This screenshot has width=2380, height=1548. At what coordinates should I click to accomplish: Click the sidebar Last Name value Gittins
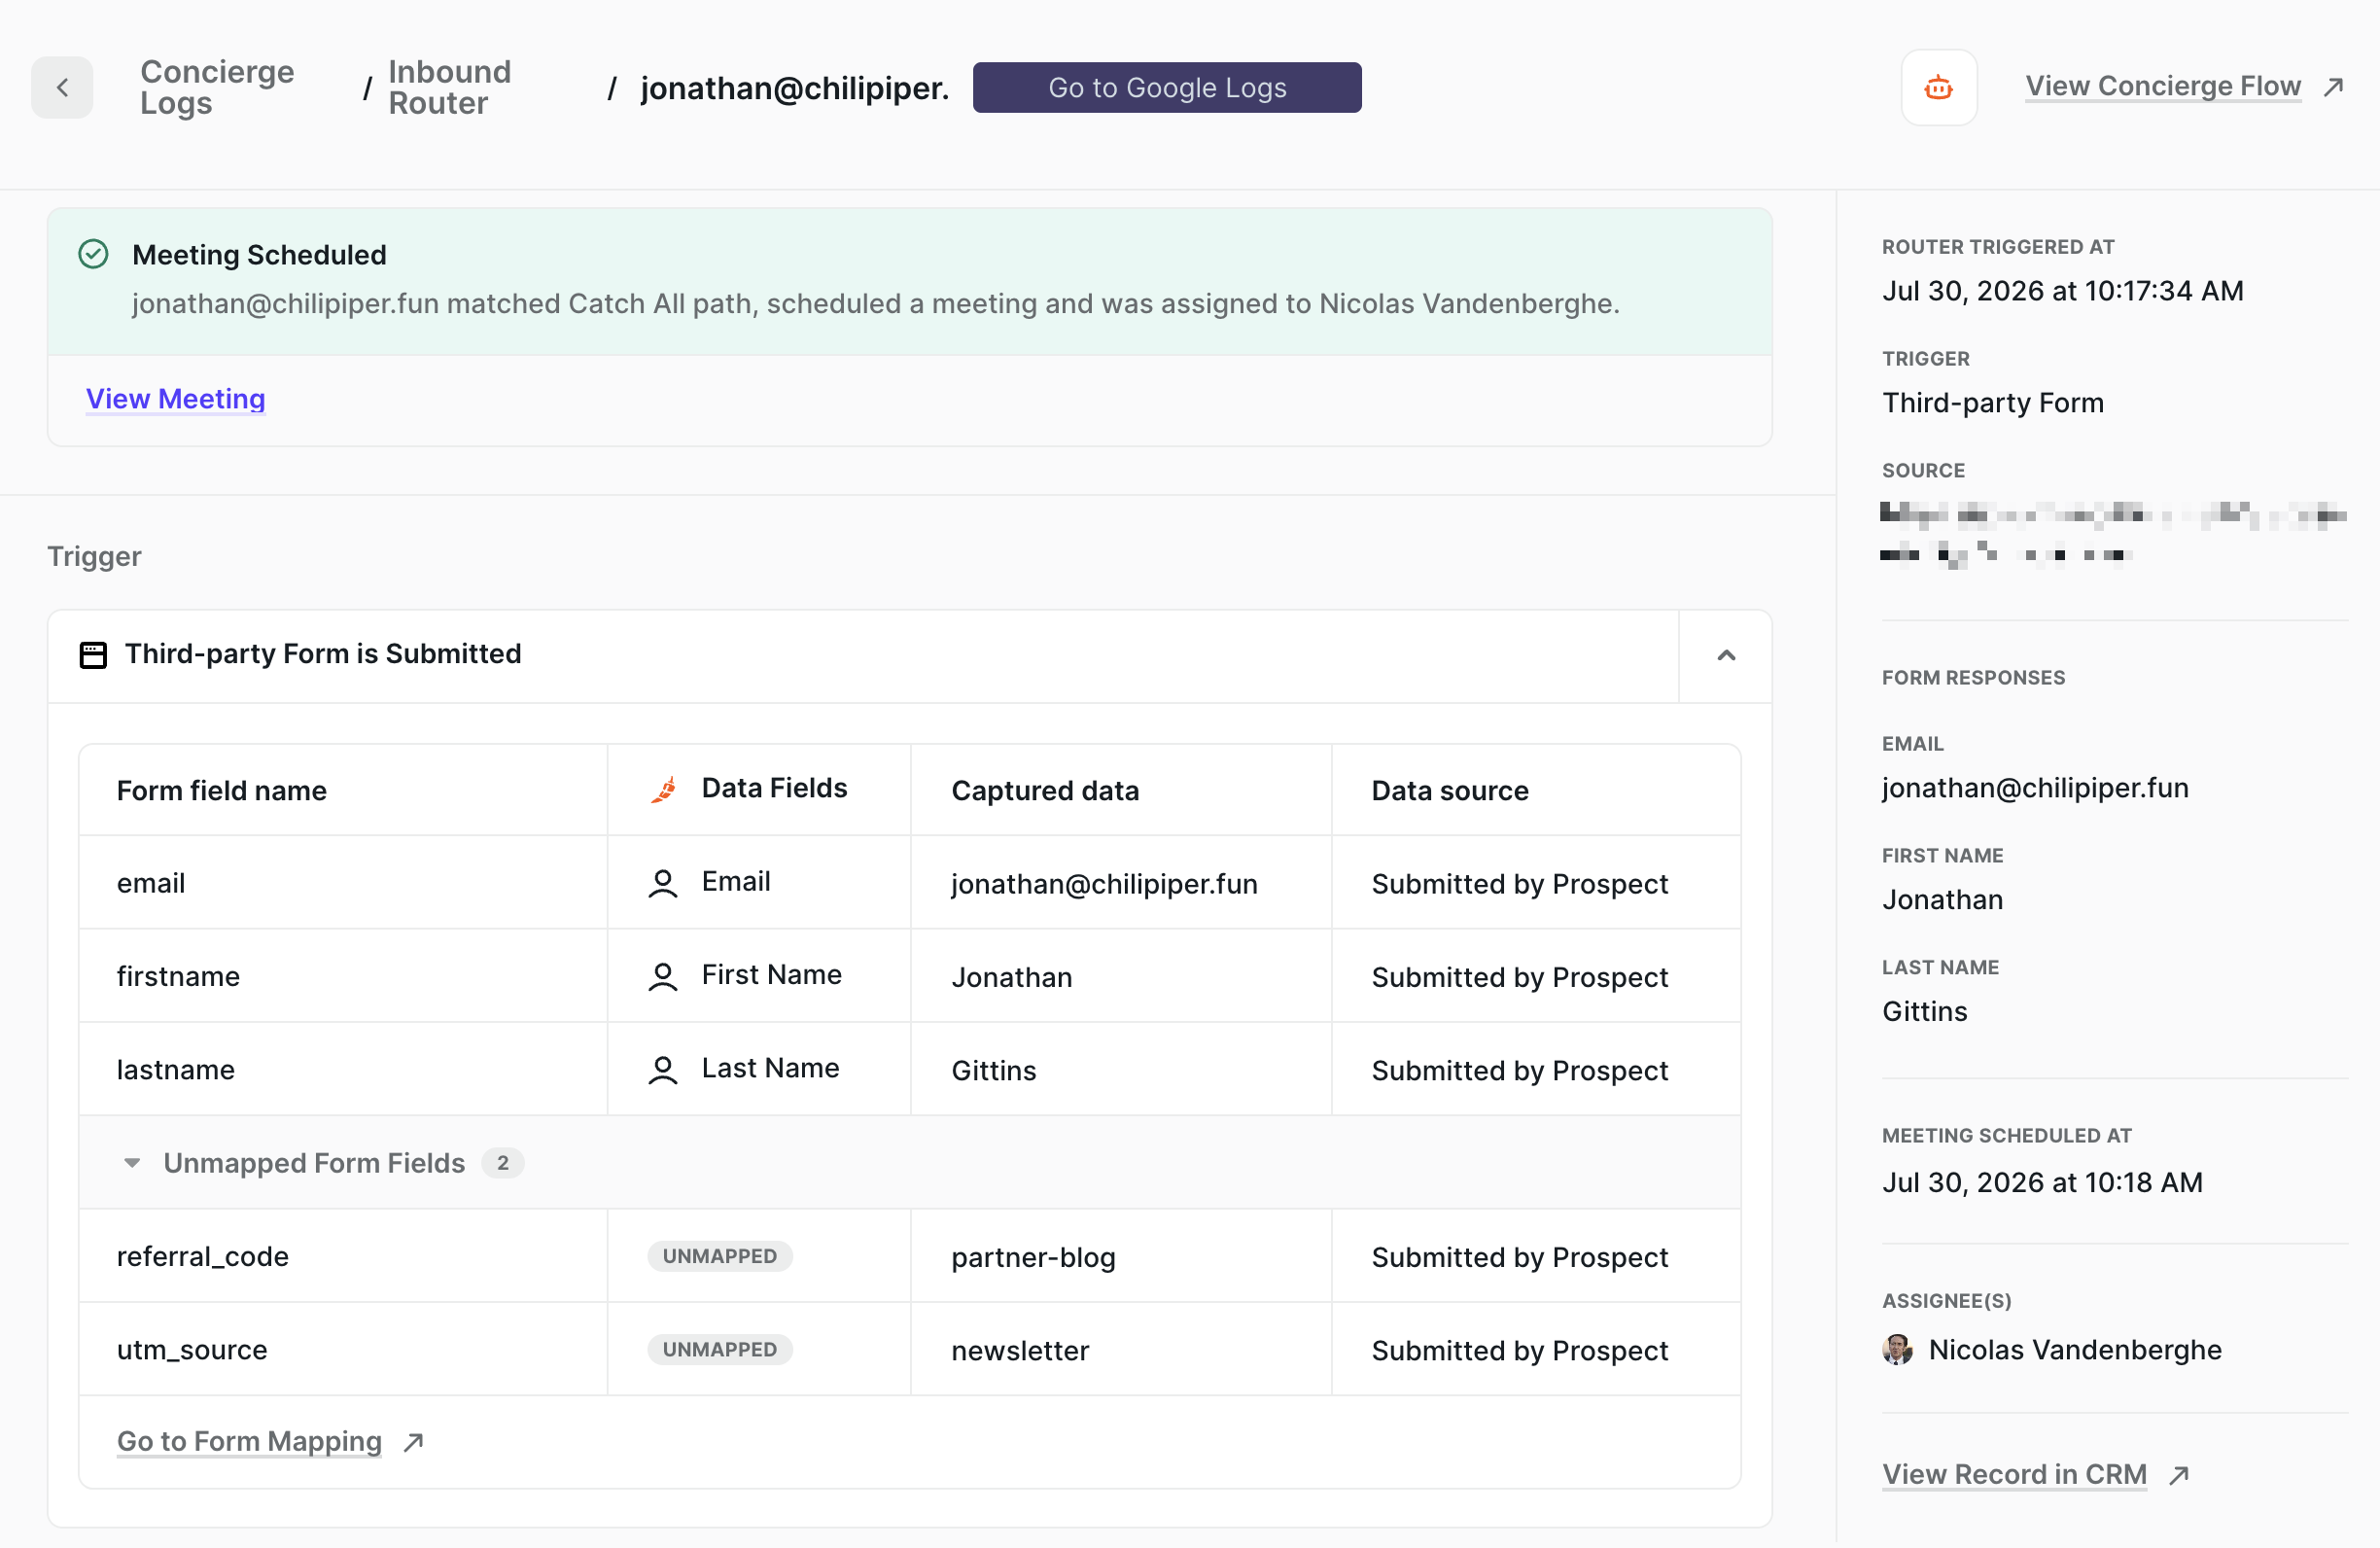(1925, 1012)
